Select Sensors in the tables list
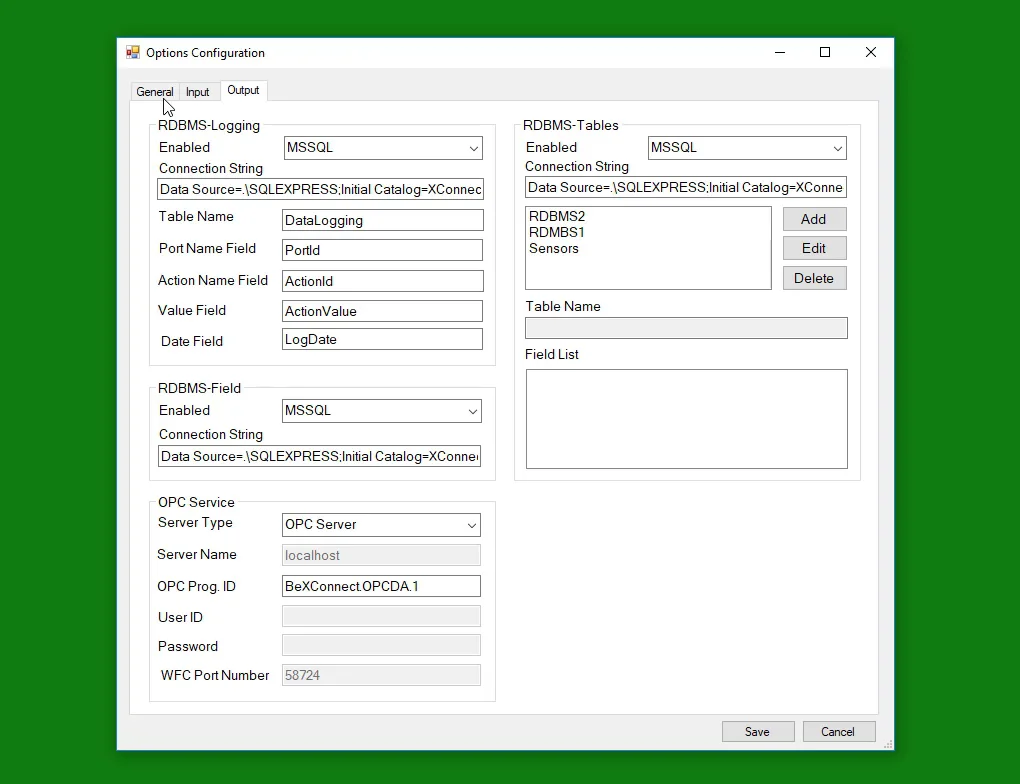1020x784 pixels. pos(554,249)
